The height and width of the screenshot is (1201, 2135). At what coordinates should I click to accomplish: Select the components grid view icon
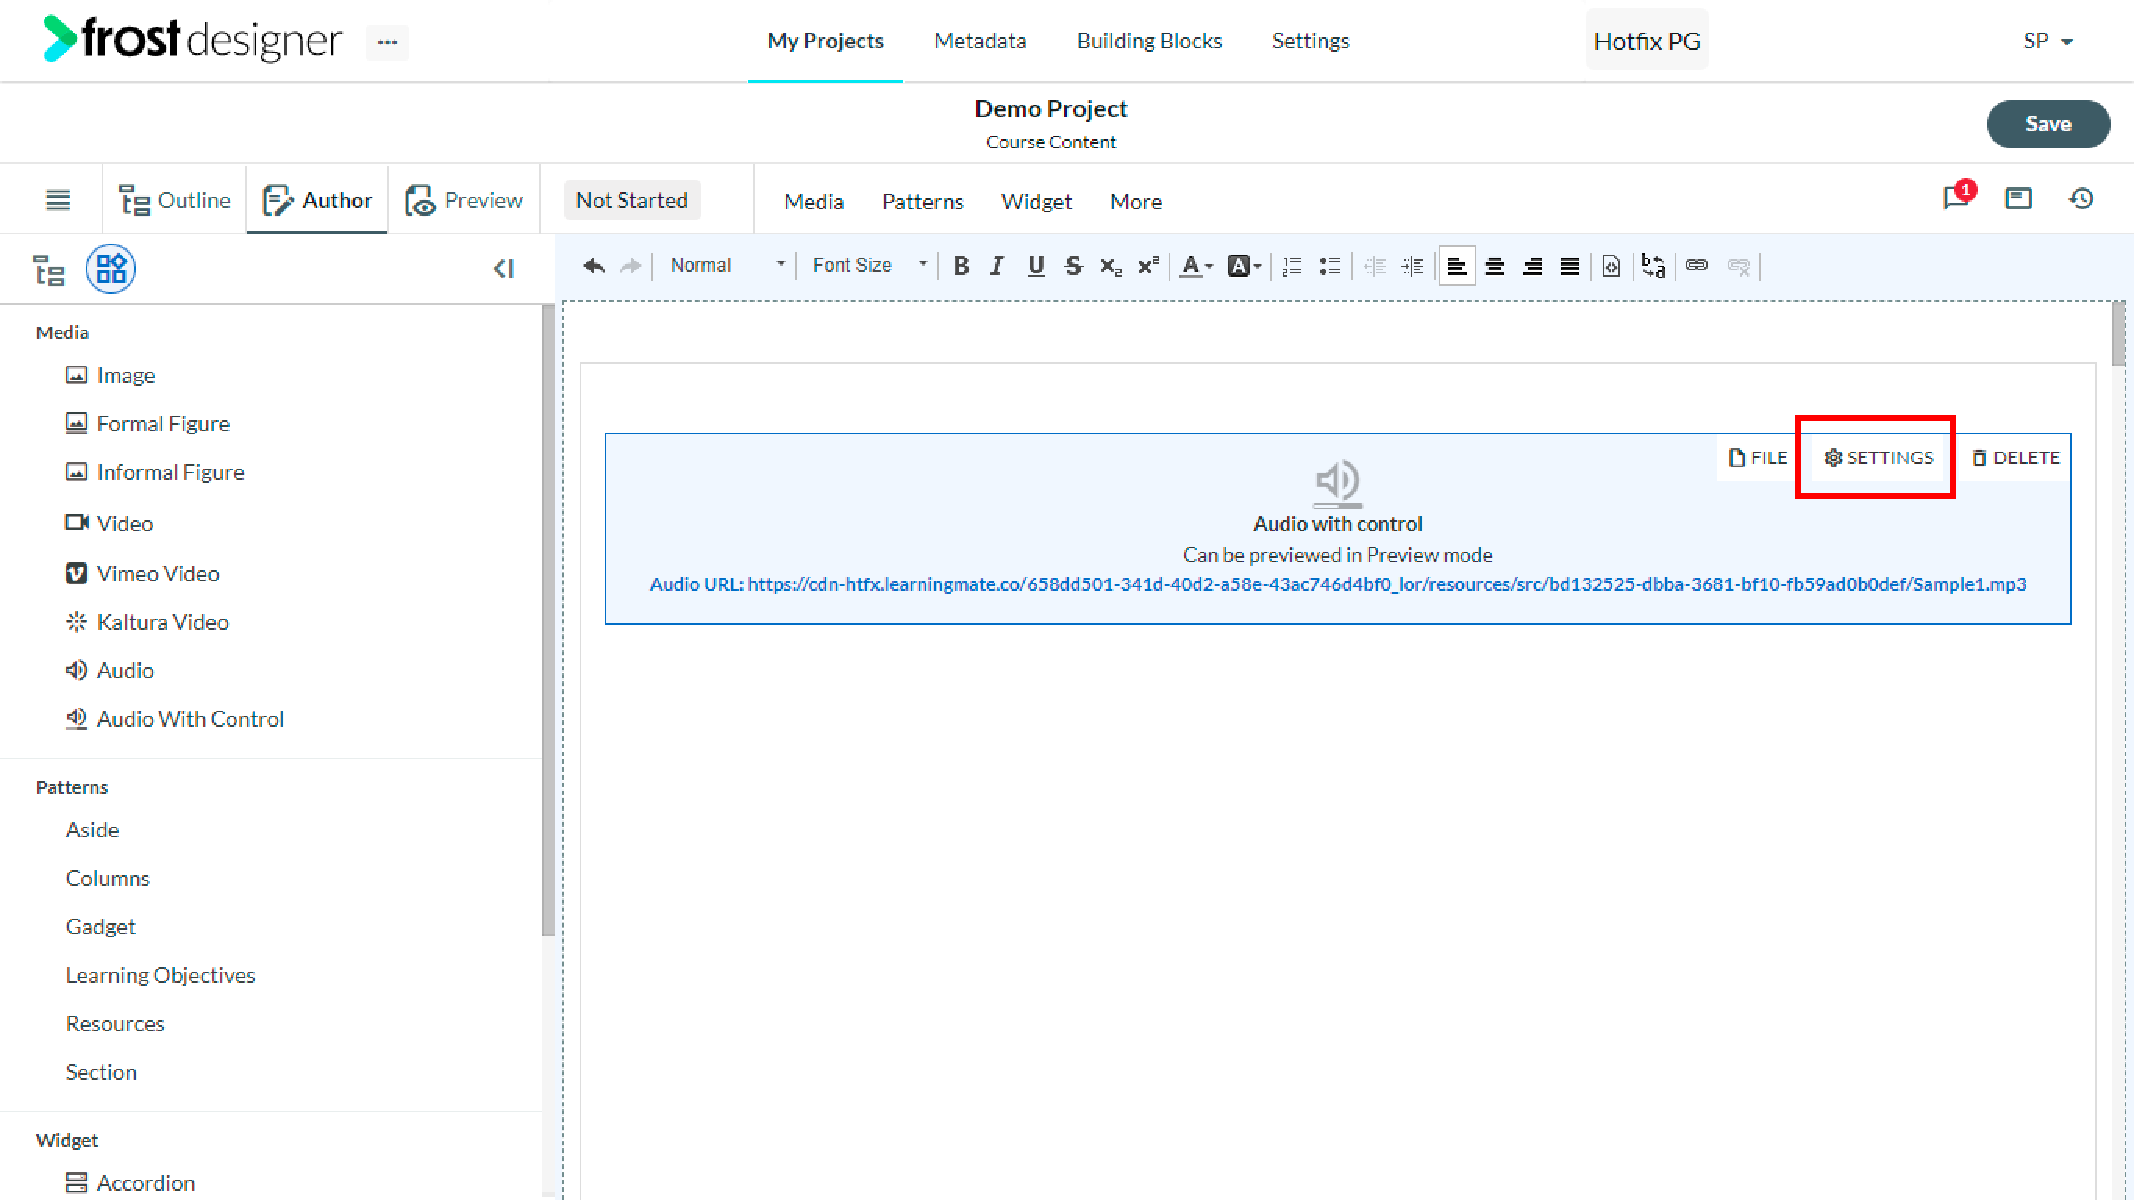pyautogui.click(x=111, y=269)
